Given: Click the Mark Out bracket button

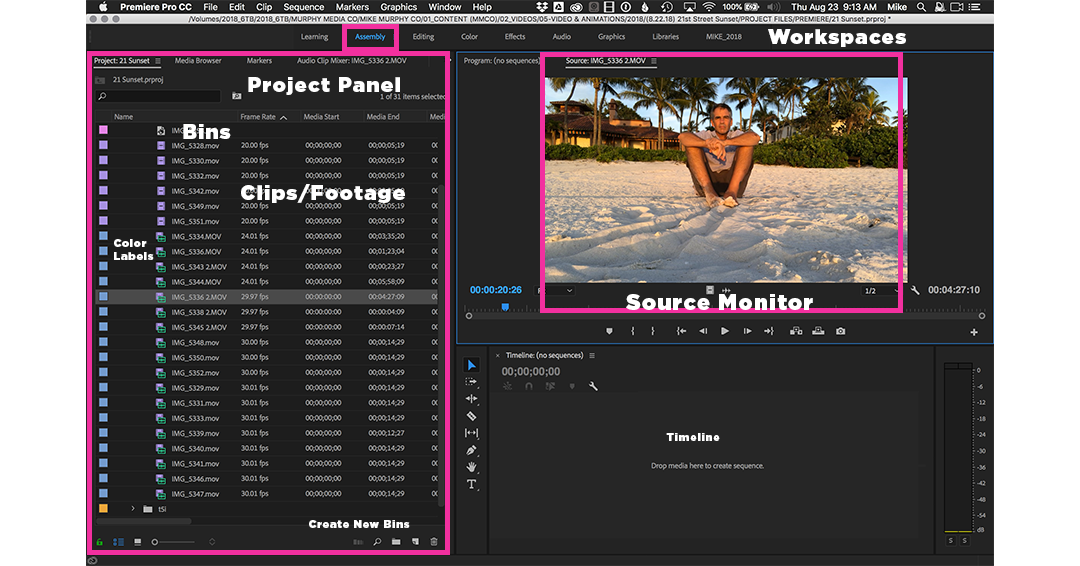Looking at the screenshot, I should [653, 331].
